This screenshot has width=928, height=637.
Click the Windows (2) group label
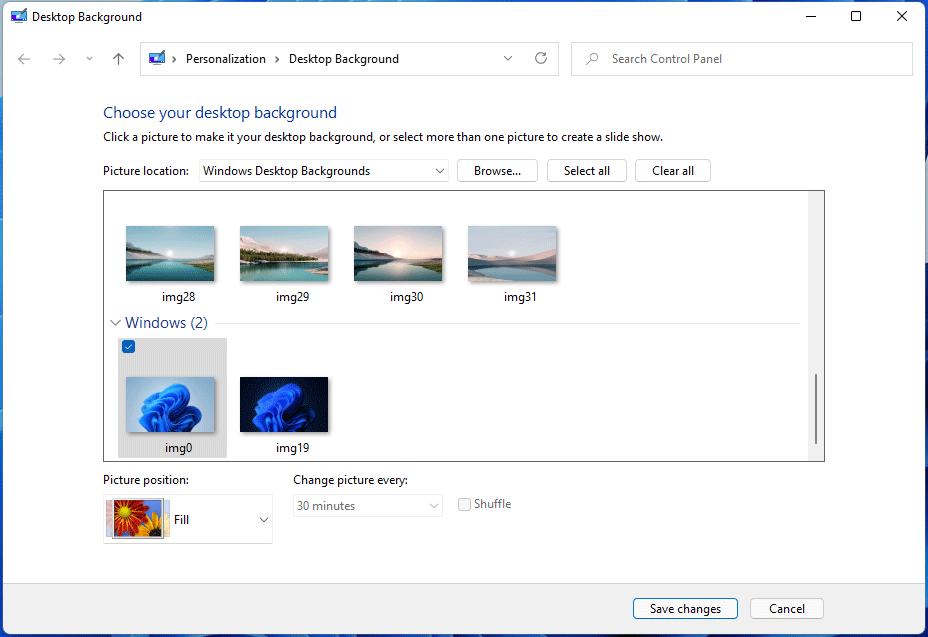166,323
